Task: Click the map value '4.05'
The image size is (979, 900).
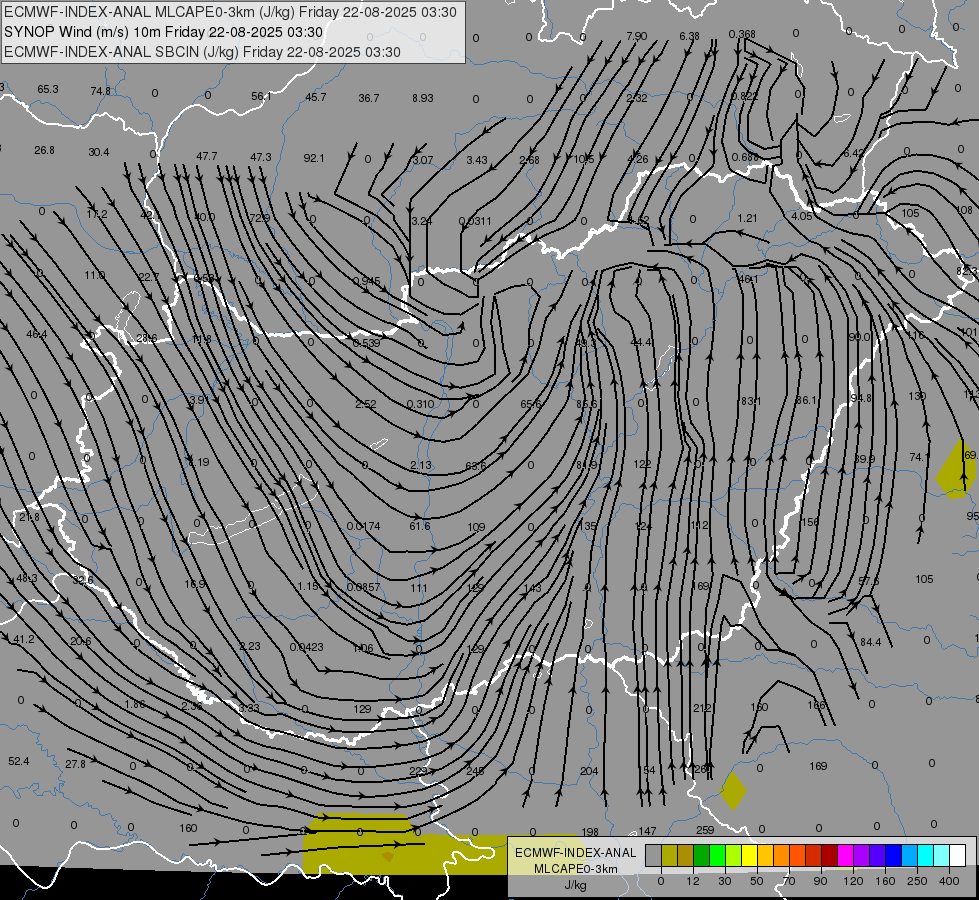Action: 802,216
